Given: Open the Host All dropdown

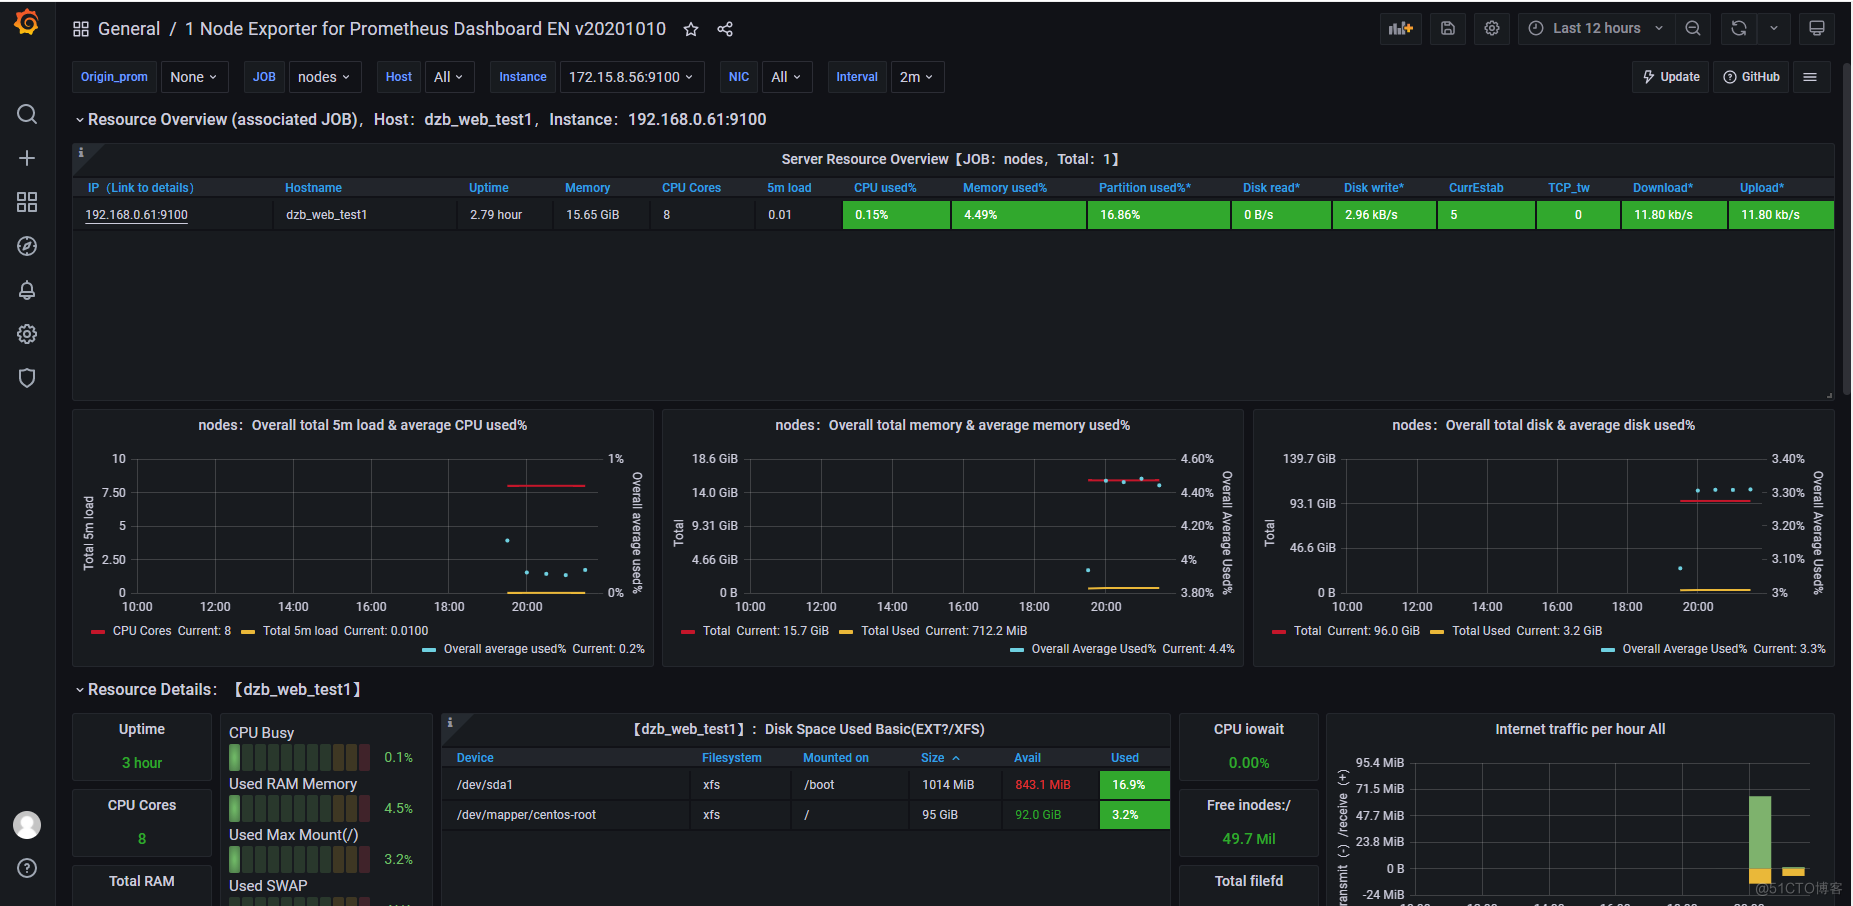Looking at the screenshot, I should tap(449, 77).
